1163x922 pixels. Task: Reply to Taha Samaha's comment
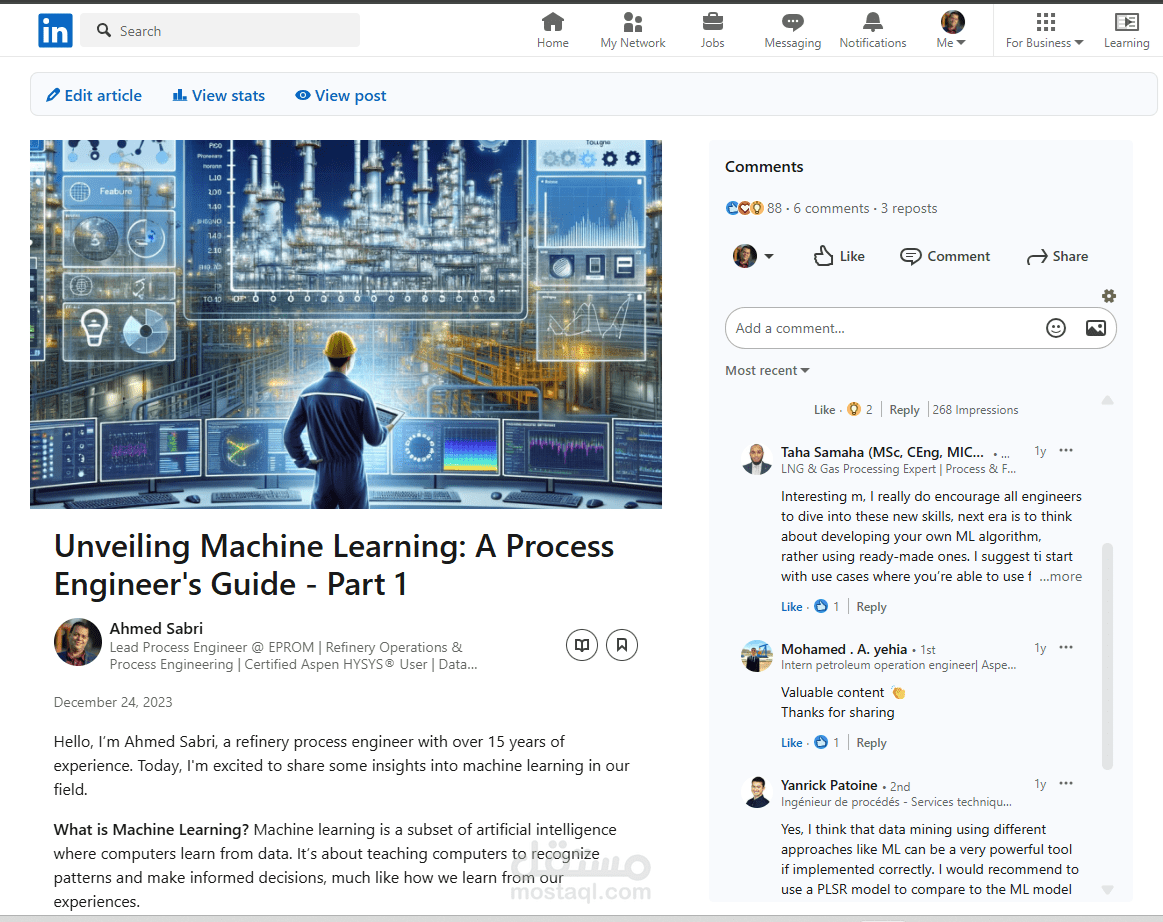point(871,607)
